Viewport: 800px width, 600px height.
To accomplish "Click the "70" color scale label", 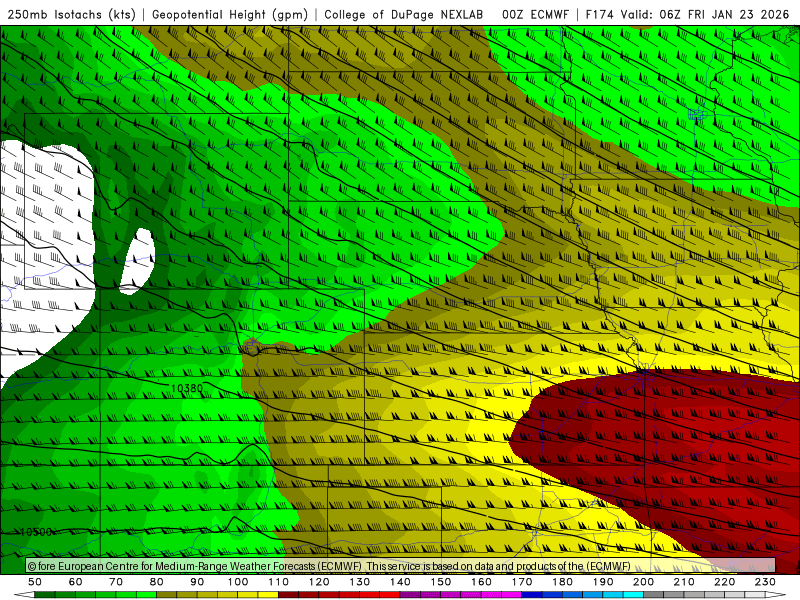I will point(116,582).
